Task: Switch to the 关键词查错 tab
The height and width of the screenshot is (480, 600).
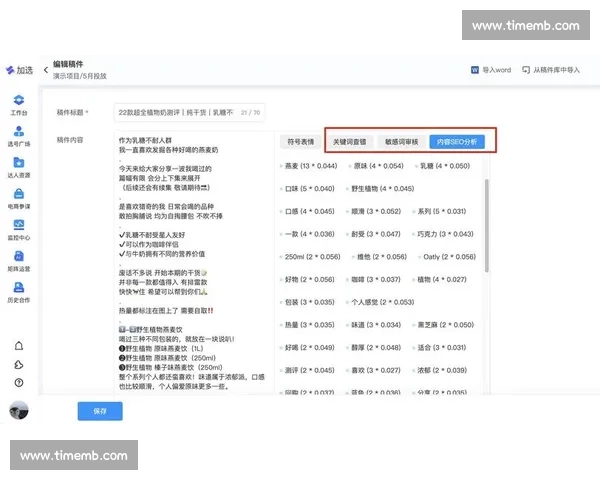Action: 349,142
